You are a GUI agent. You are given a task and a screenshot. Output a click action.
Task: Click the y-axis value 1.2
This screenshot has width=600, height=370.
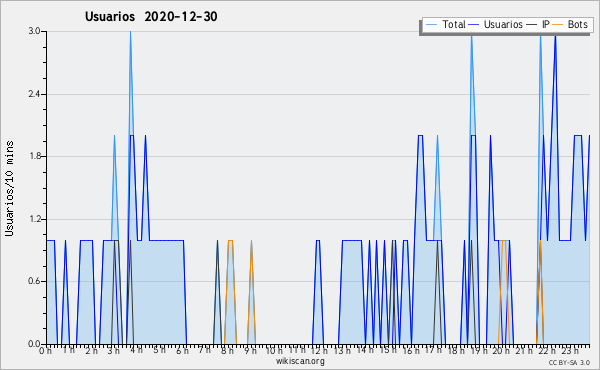[x=34, y=219]
